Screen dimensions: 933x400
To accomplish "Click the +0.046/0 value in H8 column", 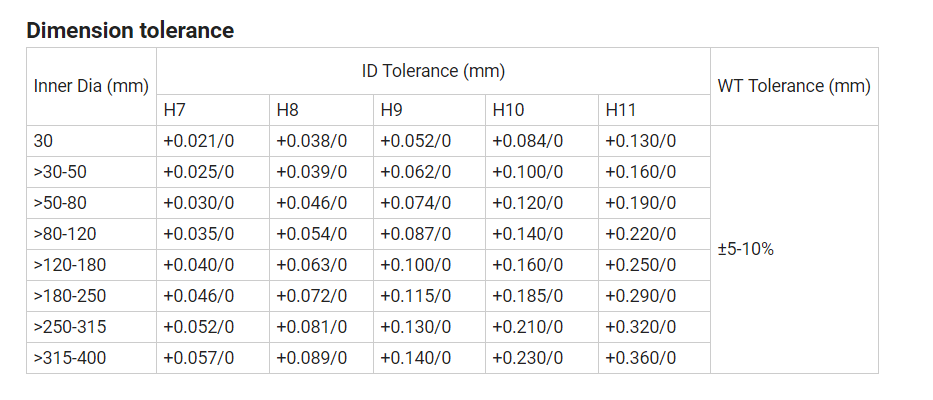I will (x=311, y=203).
